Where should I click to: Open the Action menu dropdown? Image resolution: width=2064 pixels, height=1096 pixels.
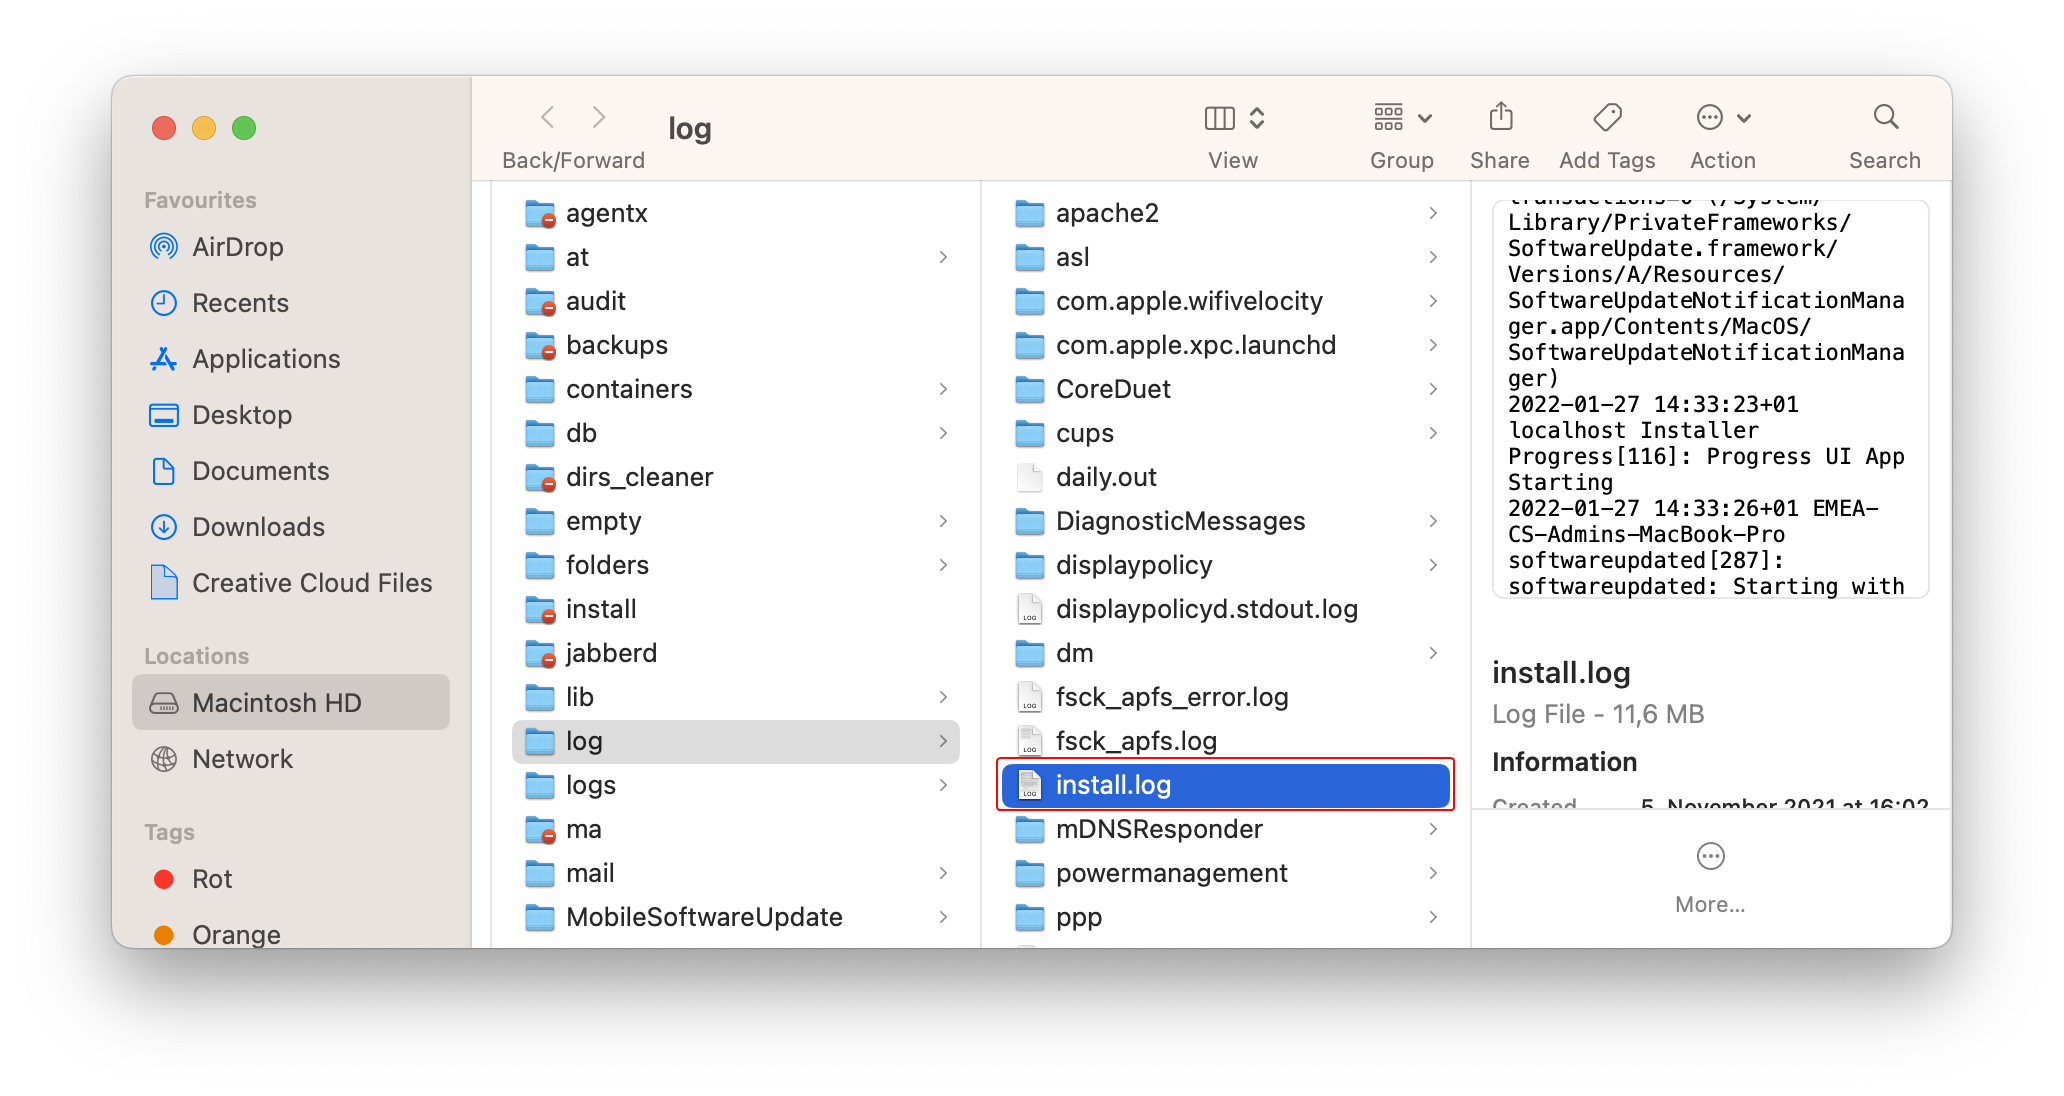click(x=1720, y=117)
